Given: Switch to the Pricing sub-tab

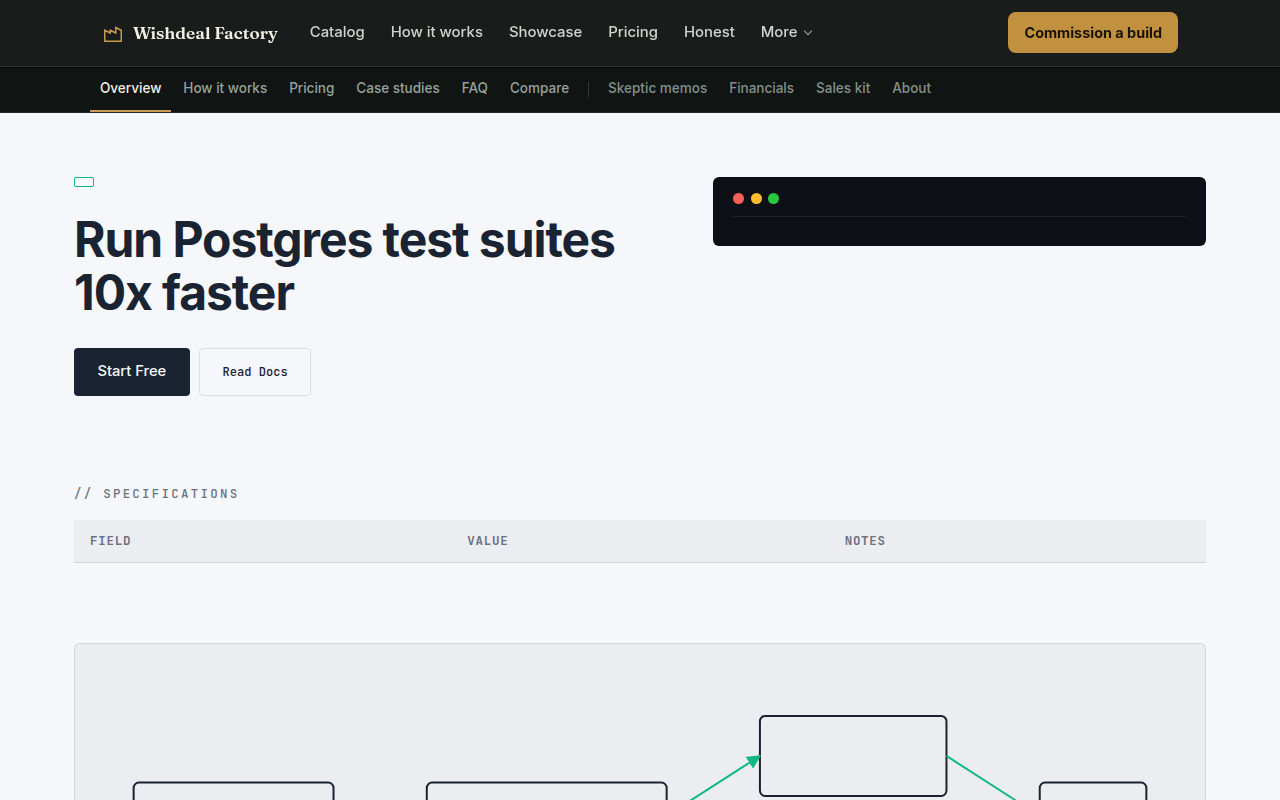Looking at the screenshot, I should [312, 88].
